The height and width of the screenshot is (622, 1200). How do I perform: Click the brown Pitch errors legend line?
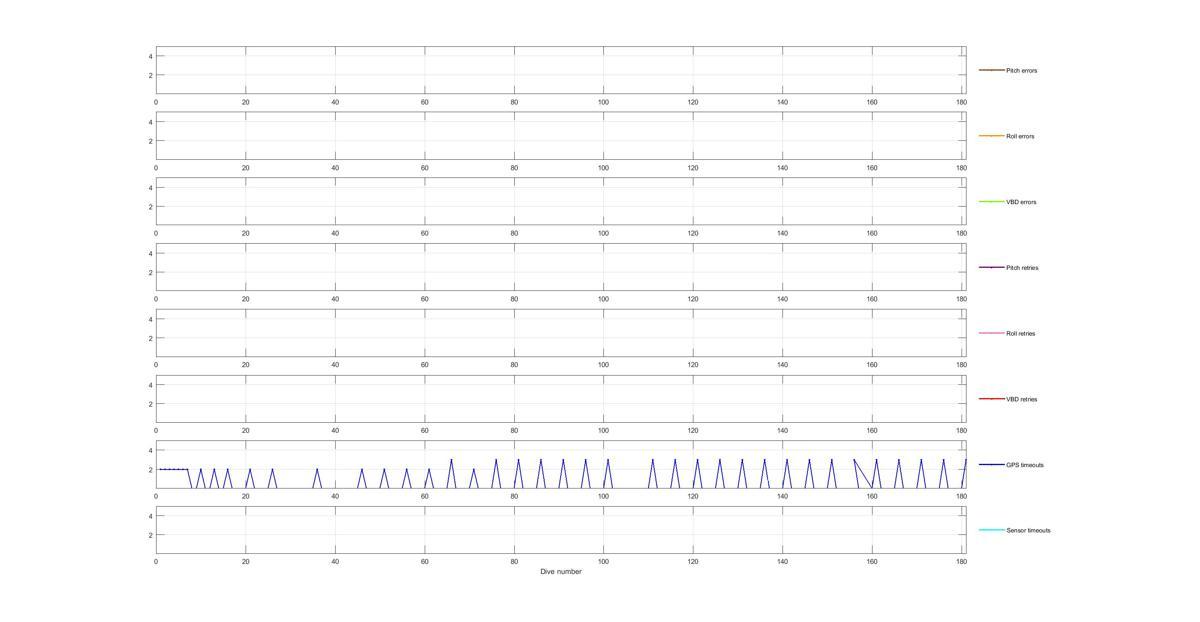[991, 70]
